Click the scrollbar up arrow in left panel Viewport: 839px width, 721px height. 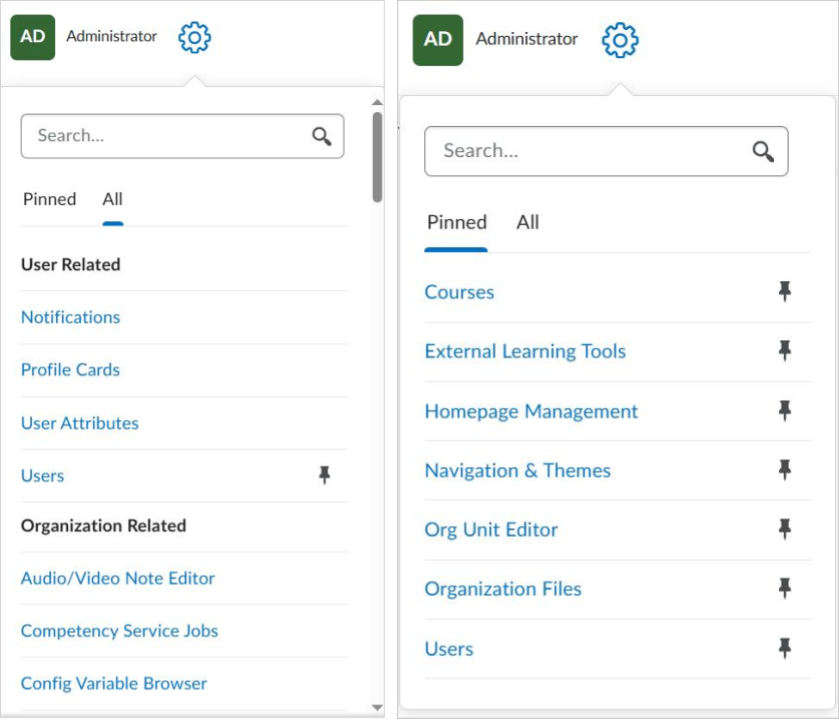pos(377,102)
